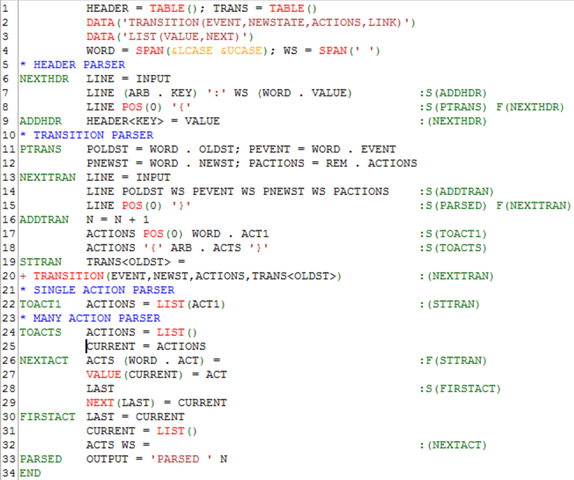
Task: Click the first TABLE keyword on line 1
Action: [x=167, y=8]
